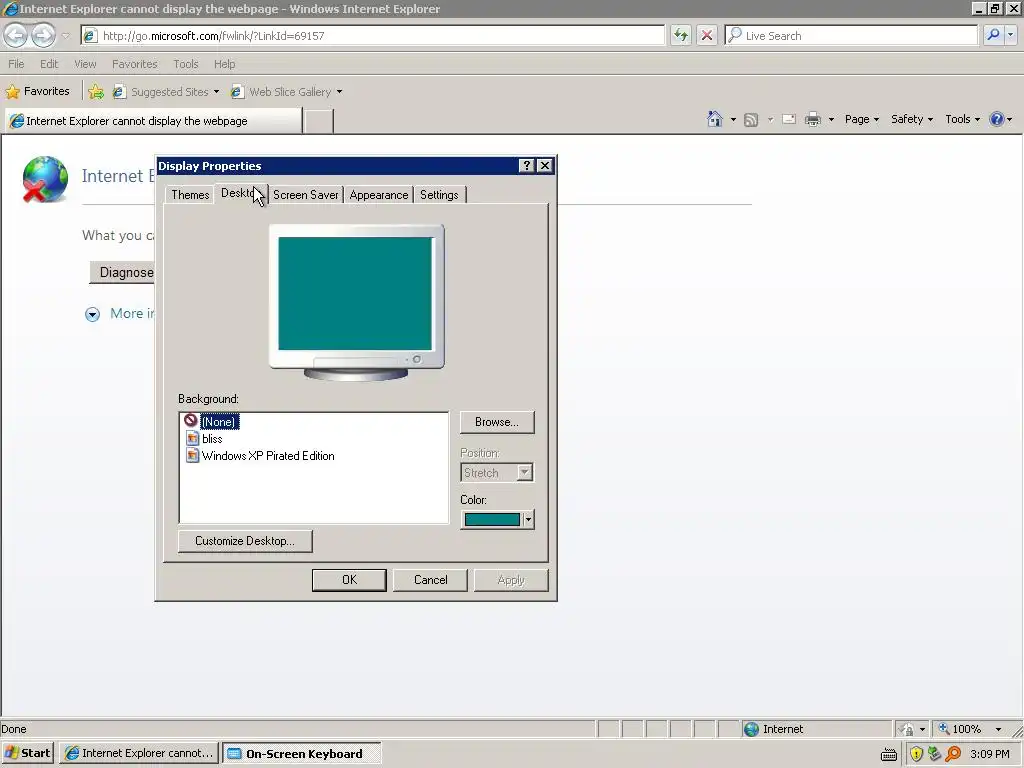This screenshot has width=1024, height=768.
Task: Open a new blank tab
Action: tap(319, 121)
